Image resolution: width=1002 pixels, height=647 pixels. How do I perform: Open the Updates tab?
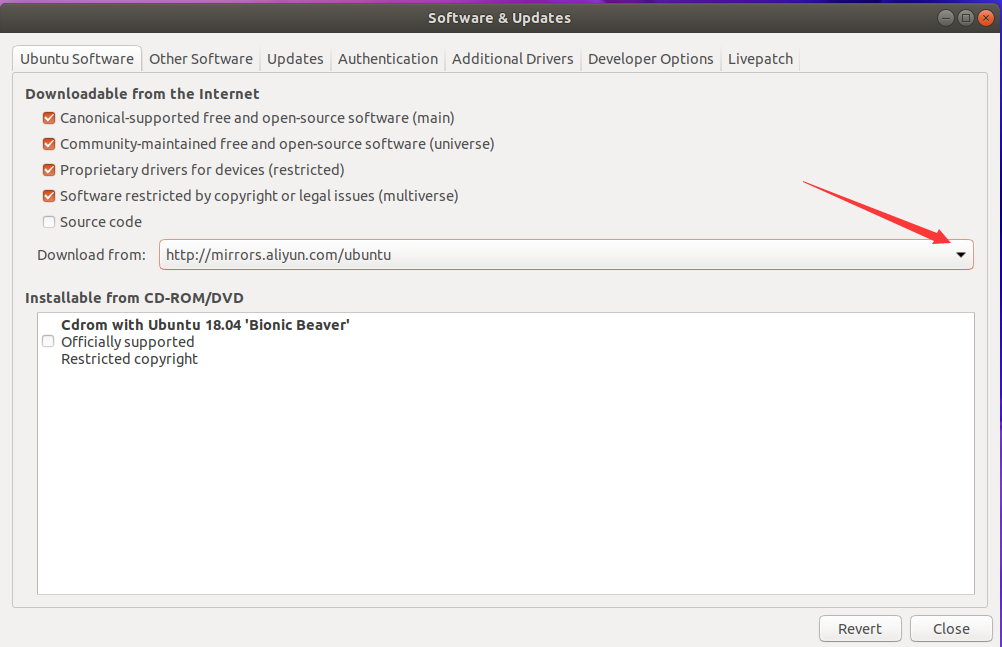click(x=295, y=59)
